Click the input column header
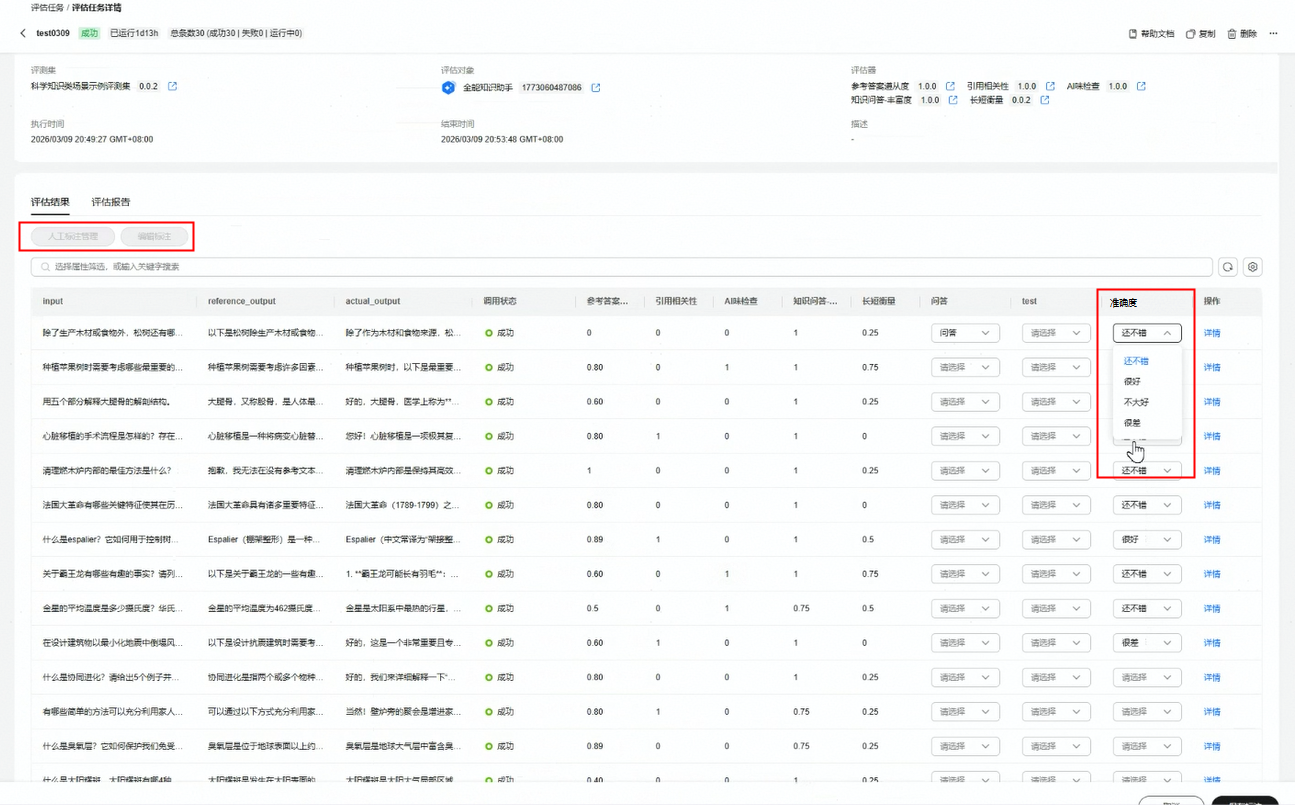This screenshot has height=805, width=1295. (x=53, y=301)
